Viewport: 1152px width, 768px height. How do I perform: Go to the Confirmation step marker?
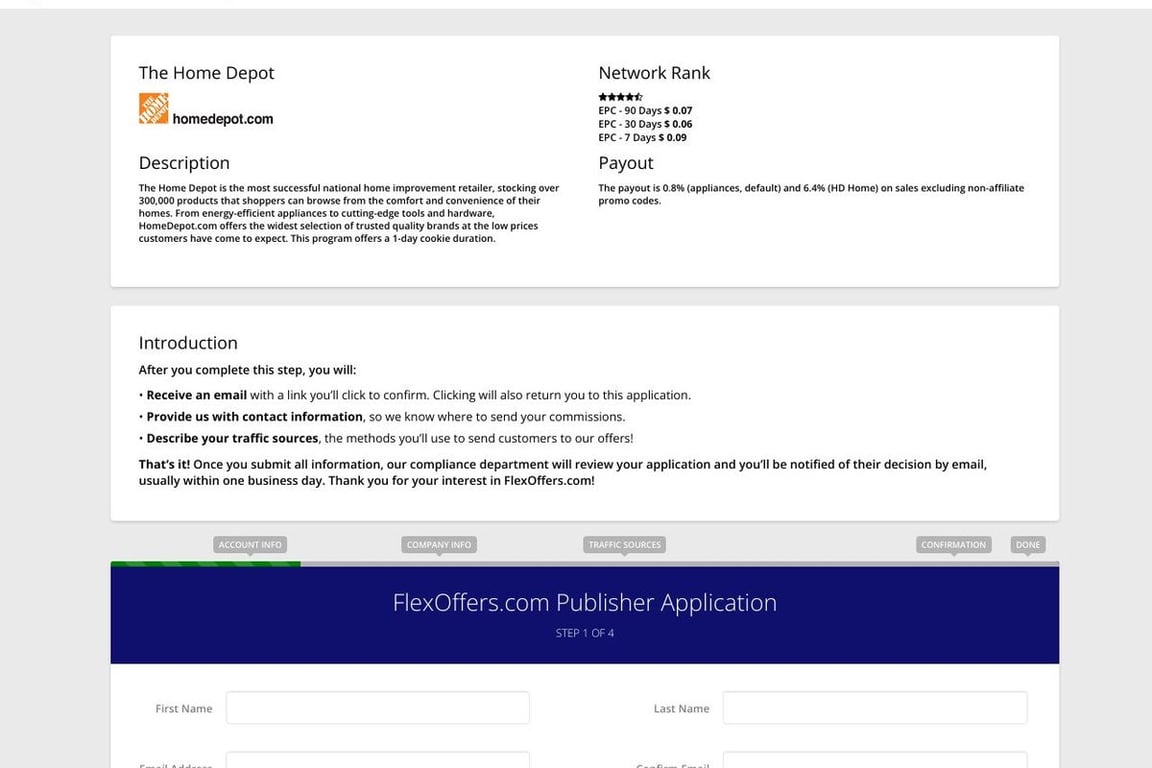point(953,545)
